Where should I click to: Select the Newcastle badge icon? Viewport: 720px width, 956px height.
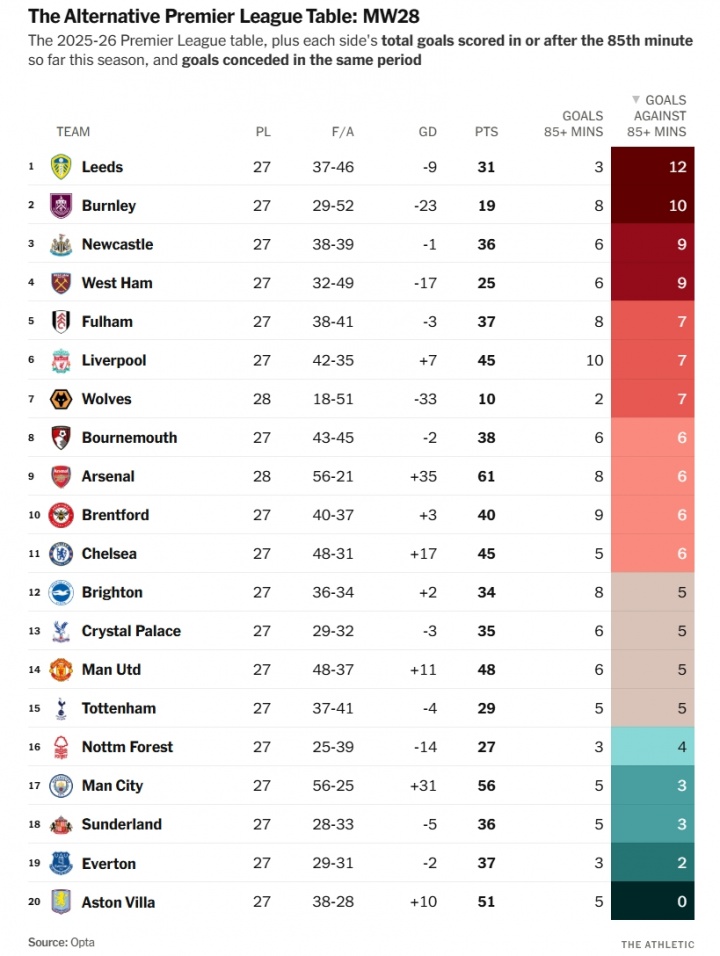61,244
